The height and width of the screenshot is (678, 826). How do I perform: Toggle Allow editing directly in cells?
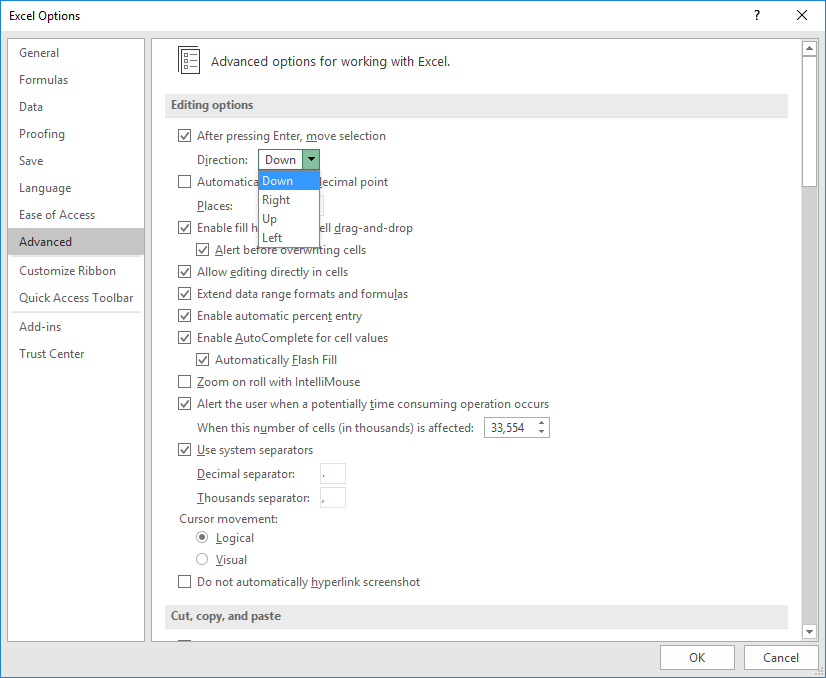184,272
